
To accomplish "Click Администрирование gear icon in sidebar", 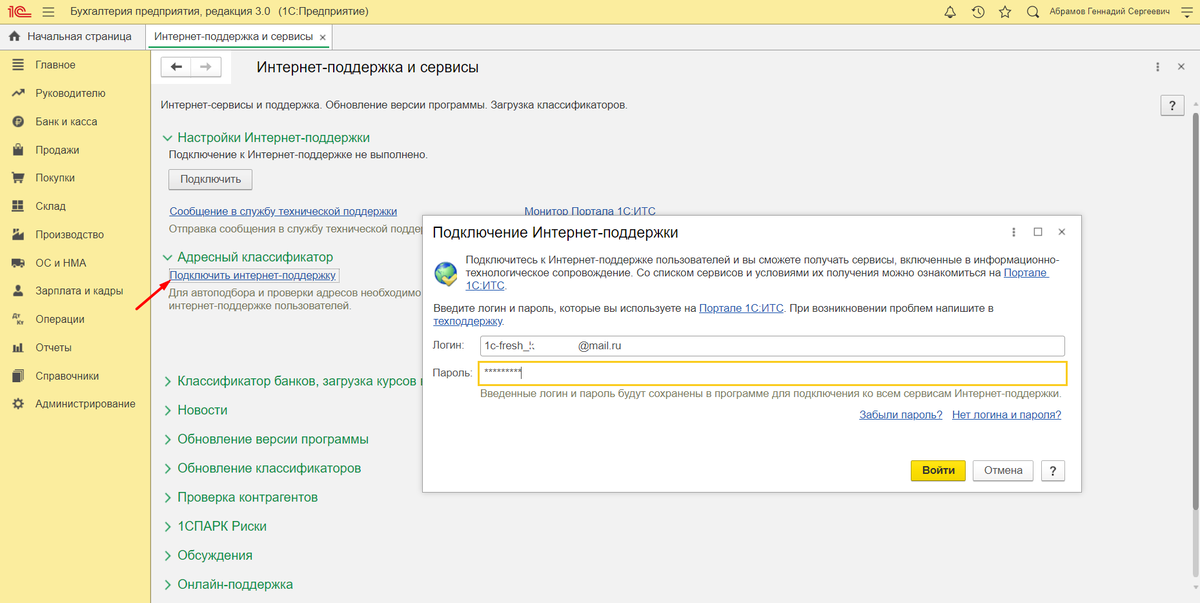I will click(17, 404).
